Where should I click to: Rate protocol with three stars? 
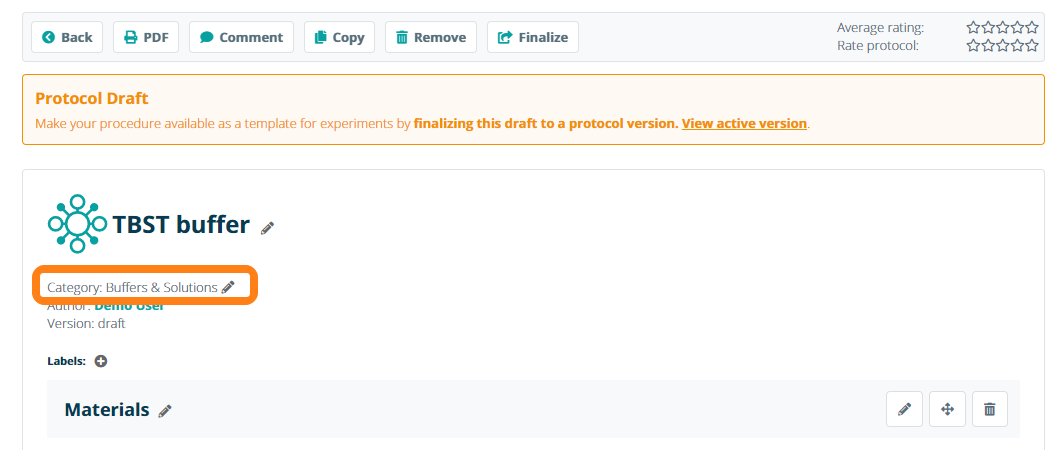tap(1002, 45)
